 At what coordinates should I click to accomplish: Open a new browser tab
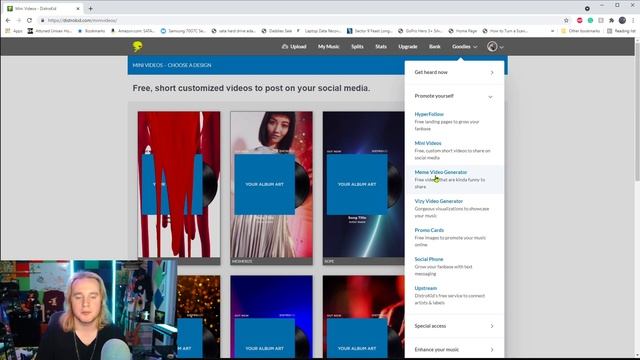(90, 8)
